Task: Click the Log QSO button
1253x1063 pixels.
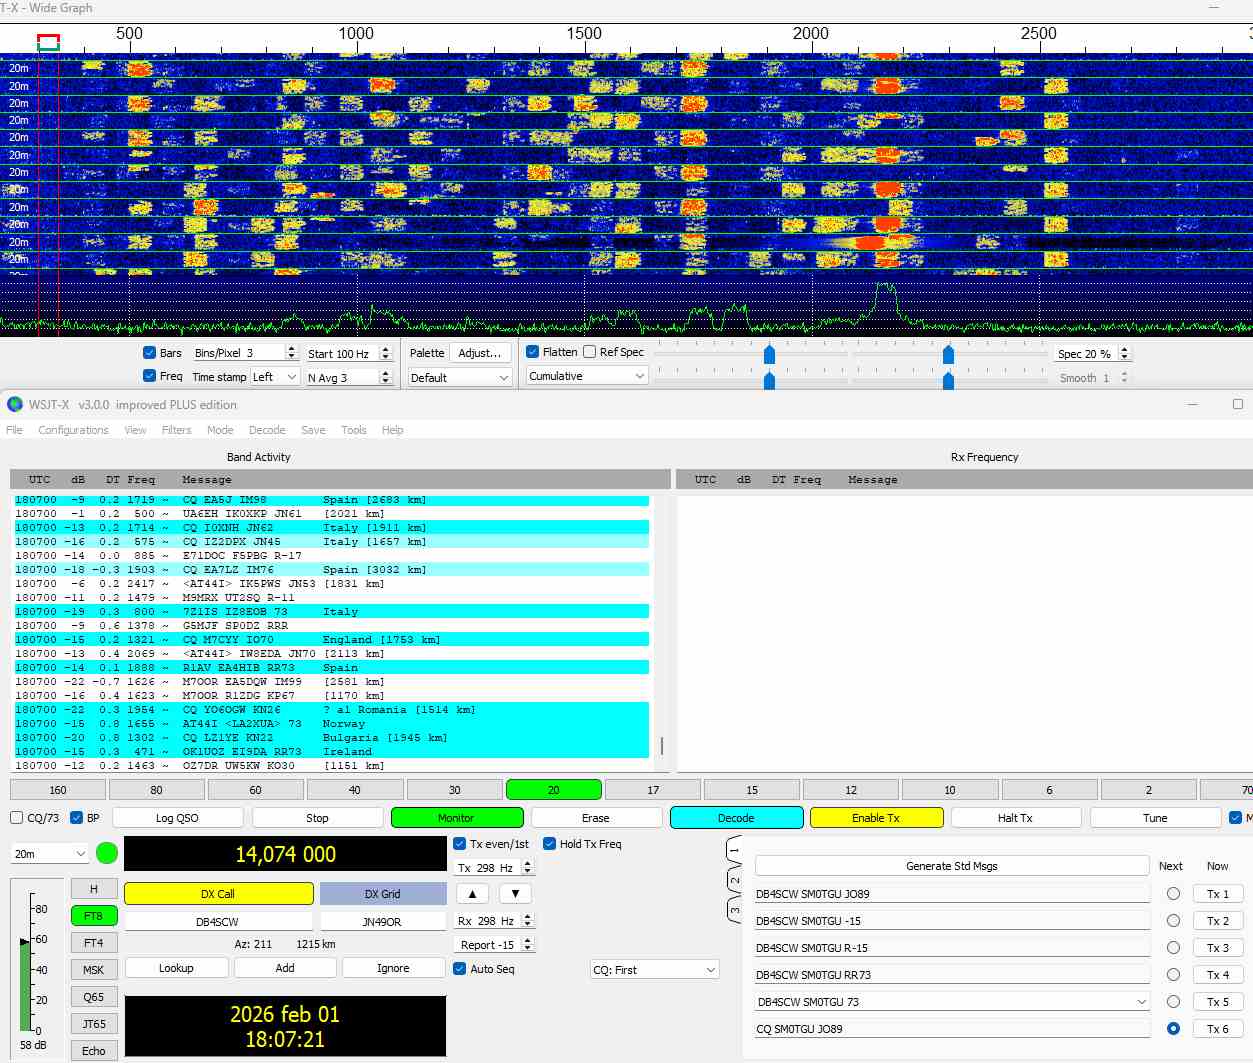Action: tap(177, 818)
